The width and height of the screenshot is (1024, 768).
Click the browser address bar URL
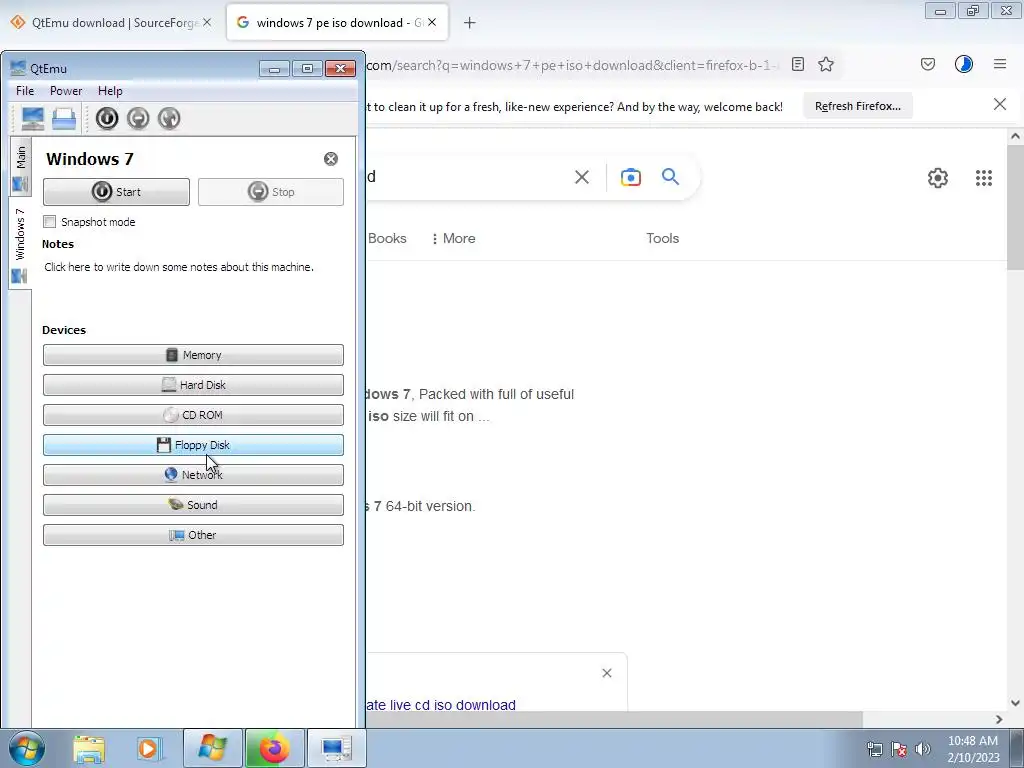[573, 65]
